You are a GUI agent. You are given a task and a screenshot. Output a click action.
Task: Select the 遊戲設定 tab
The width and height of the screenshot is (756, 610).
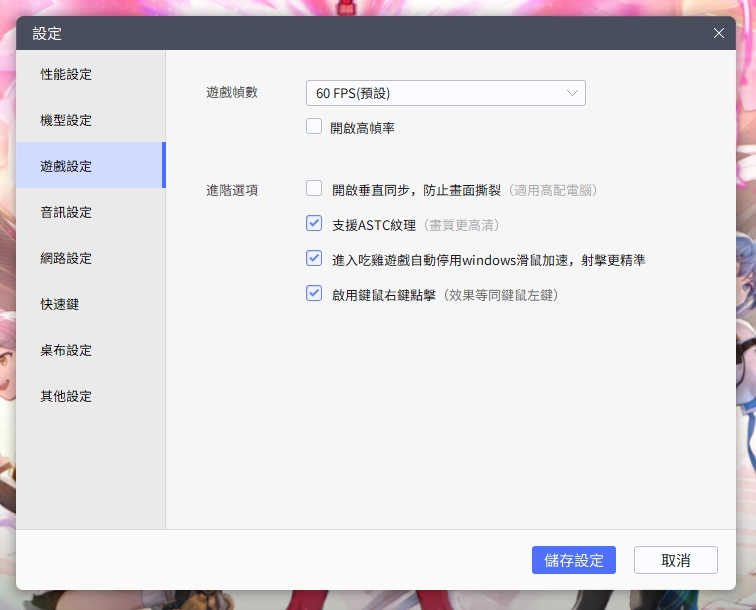[x=66, y=167]
